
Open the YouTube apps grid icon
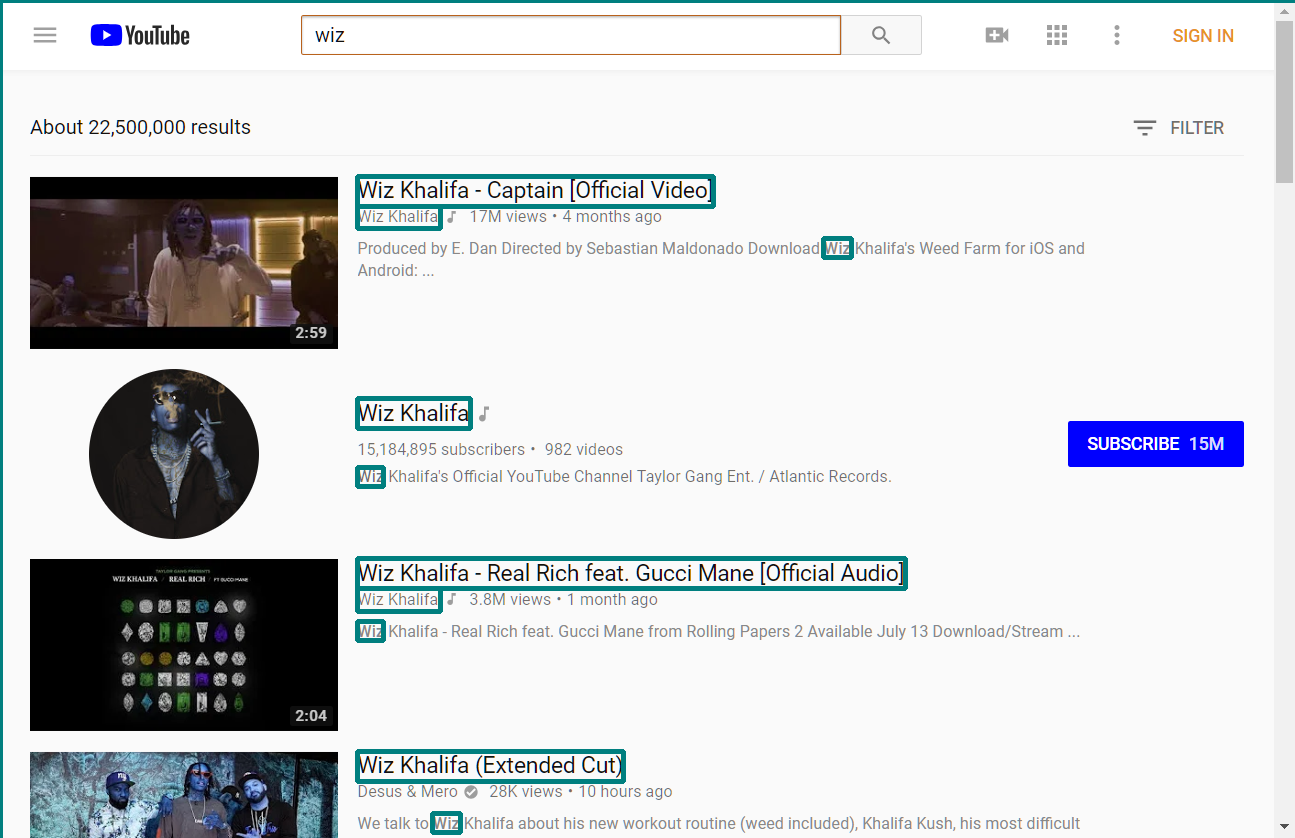pos(1057,35)
